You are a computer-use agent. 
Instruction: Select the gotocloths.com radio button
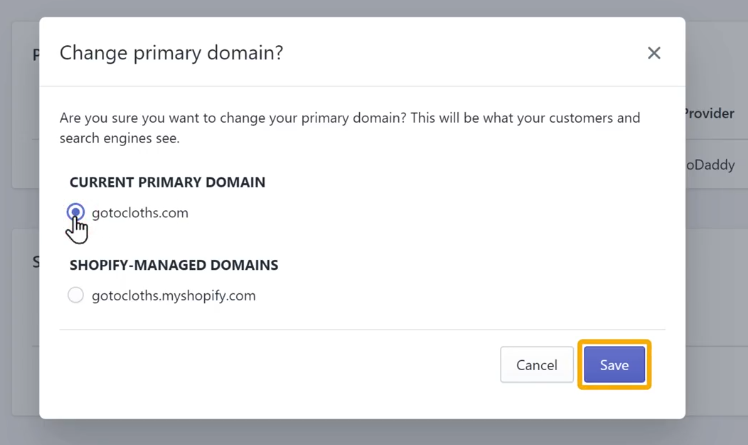click(75, 212)
